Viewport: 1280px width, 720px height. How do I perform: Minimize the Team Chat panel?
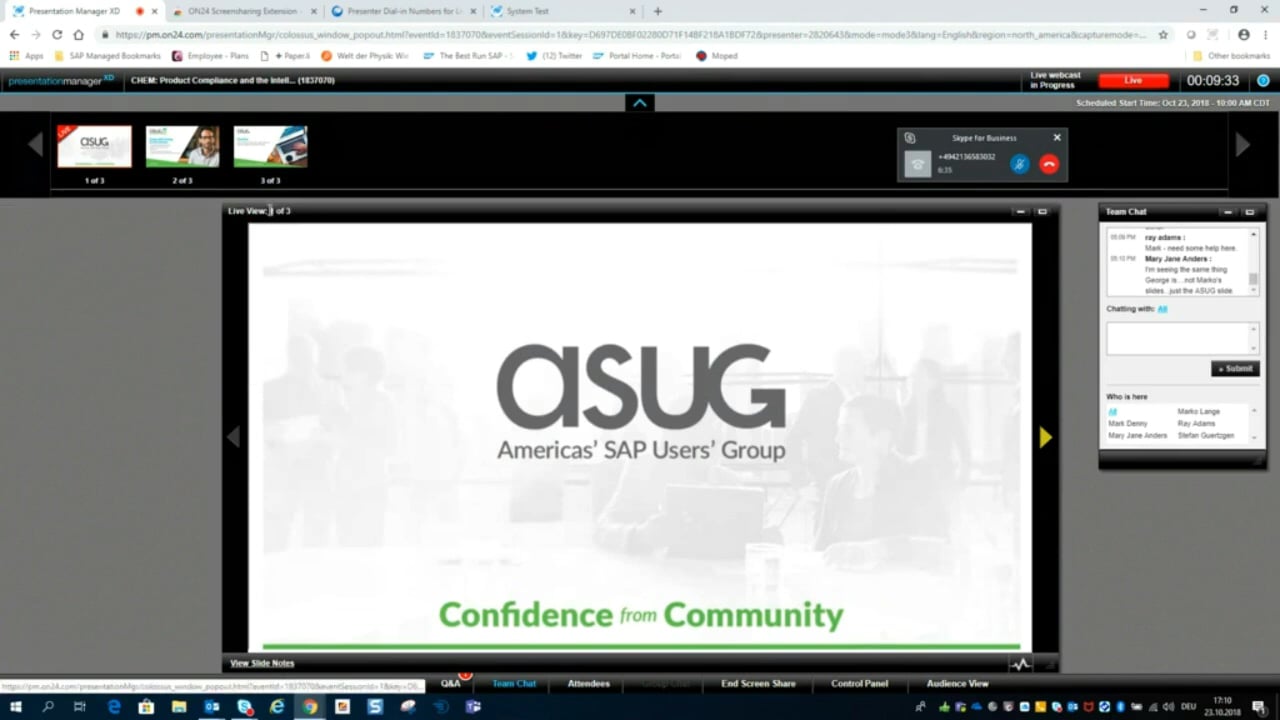pyautogui.click(x=1228, y=212)
